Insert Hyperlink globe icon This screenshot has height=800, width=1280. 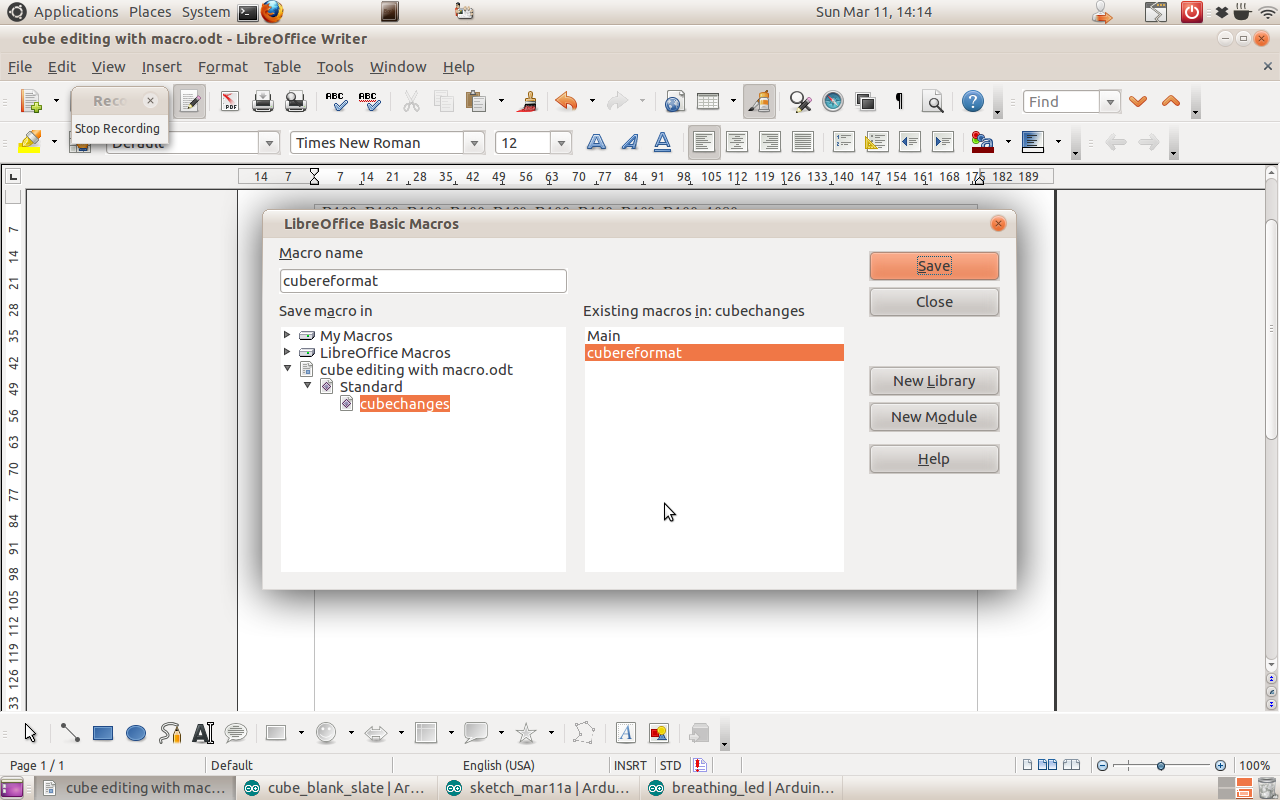tap(674, 101)
